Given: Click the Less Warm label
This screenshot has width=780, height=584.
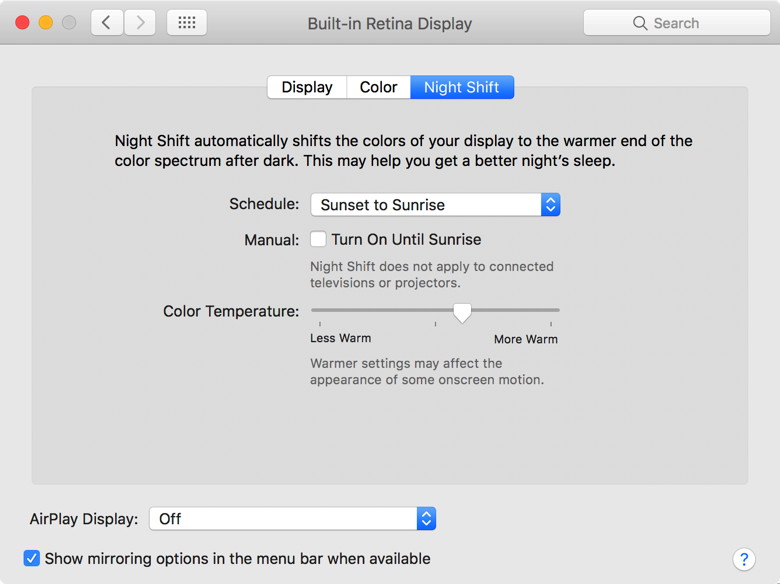Looking at the screenshot, I should 341,338.
